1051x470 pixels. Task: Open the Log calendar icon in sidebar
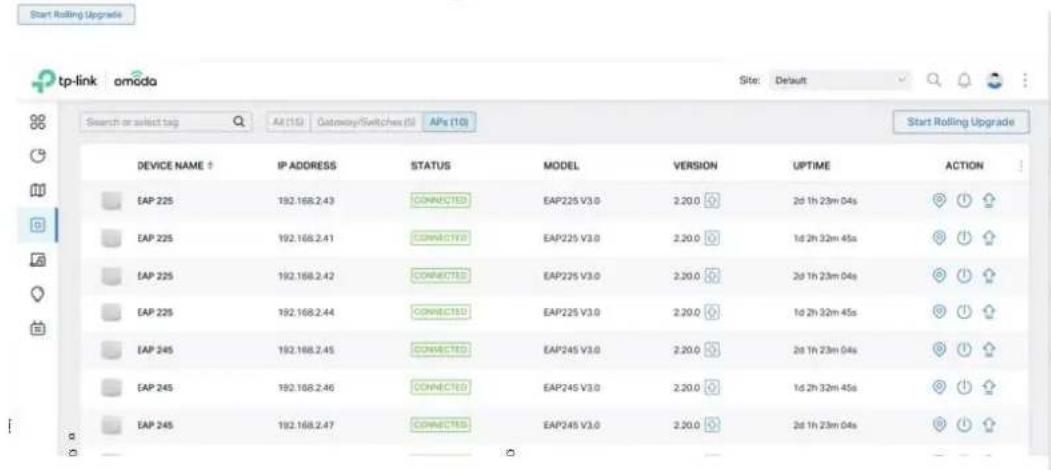(x=38, y=329)
